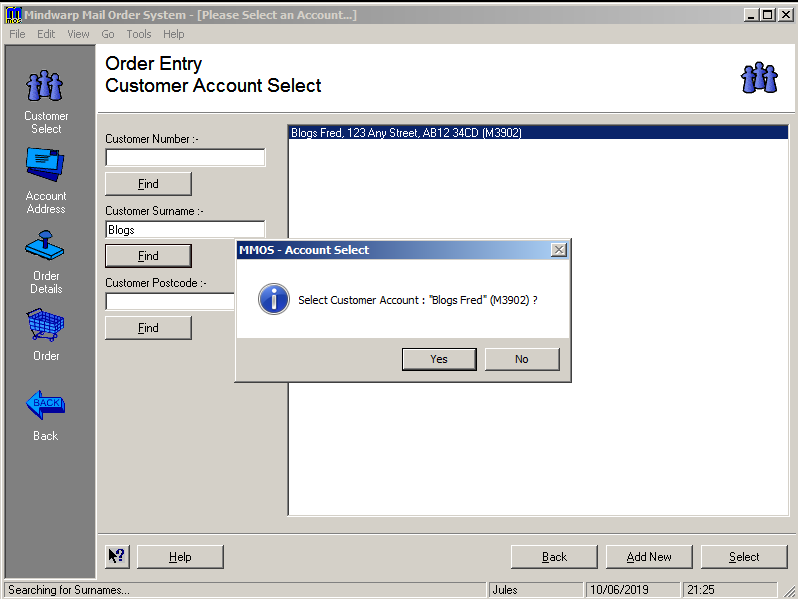Viewport: 798px width, 599px height.
Task: Maximize the Mindwarp Mail Order System window
Action: click(x=767, y=15)
